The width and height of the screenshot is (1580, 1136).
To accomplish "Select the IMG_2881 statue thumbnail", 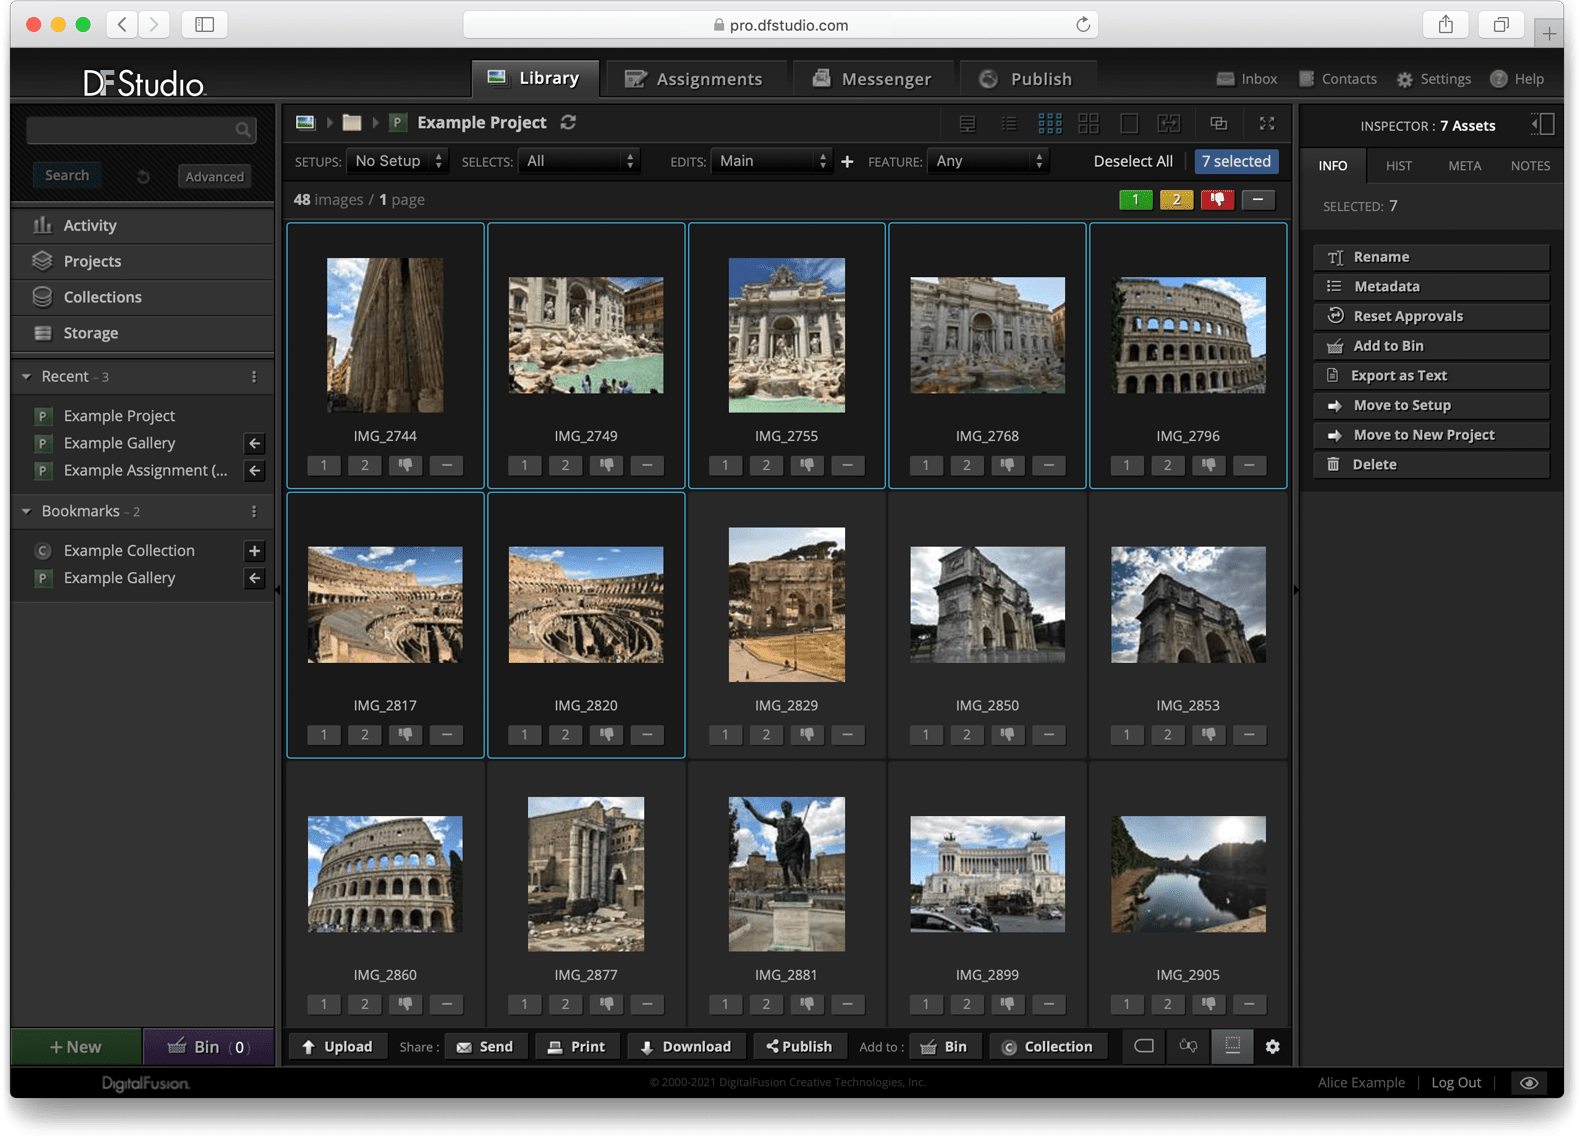I will [x=786, y=873].
